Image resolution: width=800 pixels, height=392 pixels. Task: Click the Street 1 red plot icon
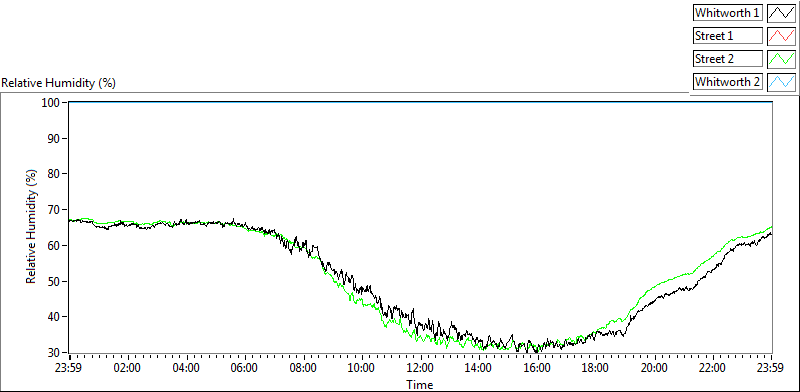click(781, 36)
